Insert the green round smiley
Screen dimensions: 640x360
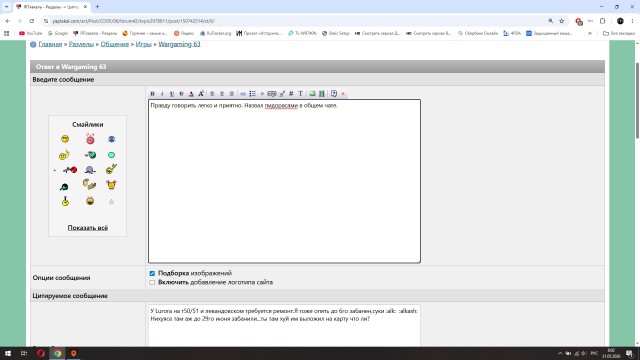click(111, 155)
